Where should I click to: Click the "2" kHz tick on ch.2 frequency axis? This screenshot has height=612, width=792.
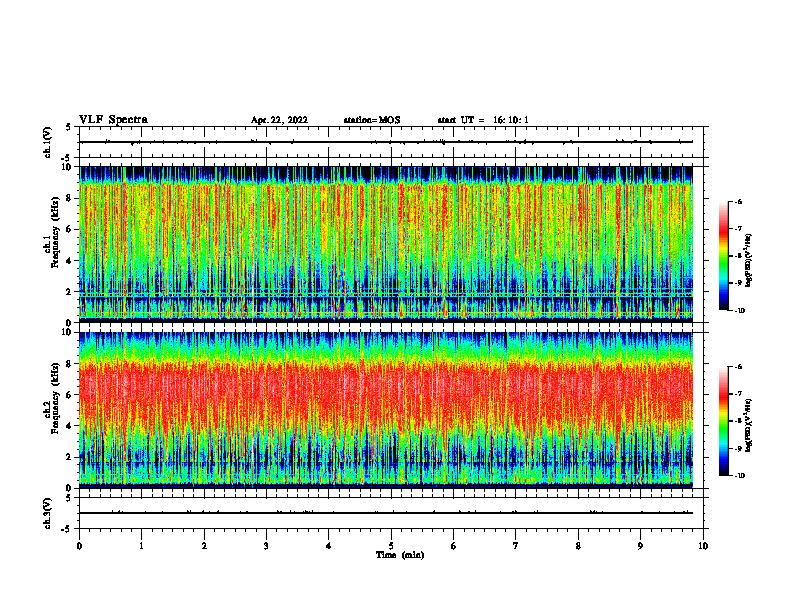69,457
